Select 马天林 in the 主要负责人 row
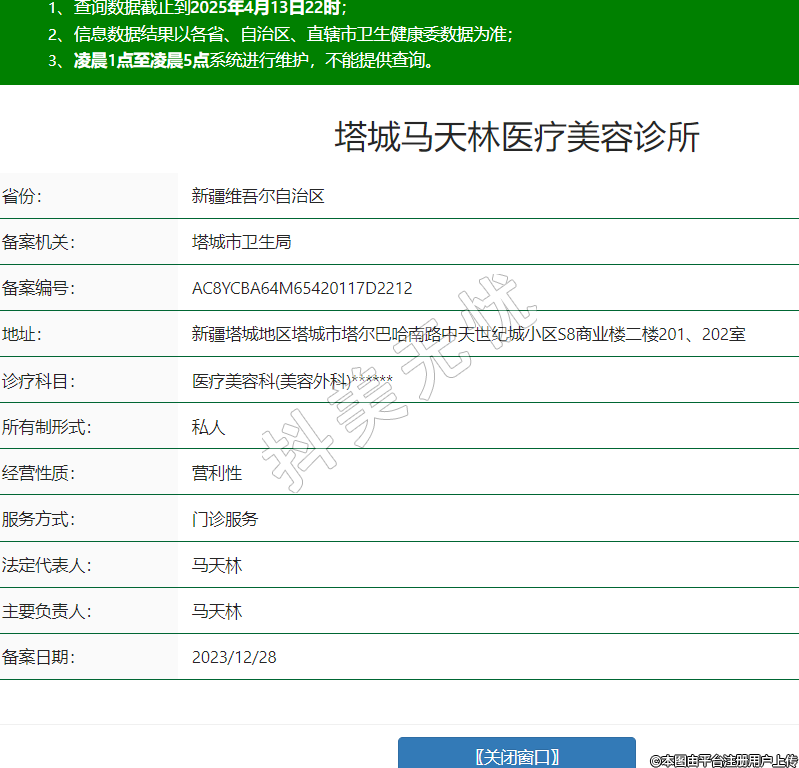799x768 pixels. [216, 611]
